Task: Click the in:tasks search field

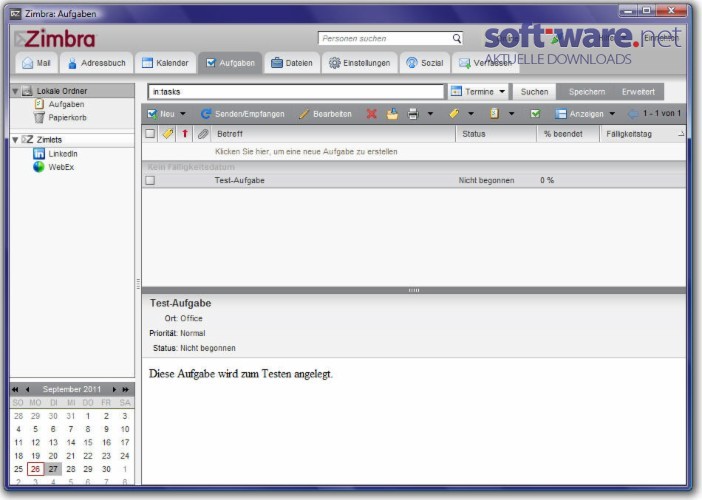Action: 295,92
